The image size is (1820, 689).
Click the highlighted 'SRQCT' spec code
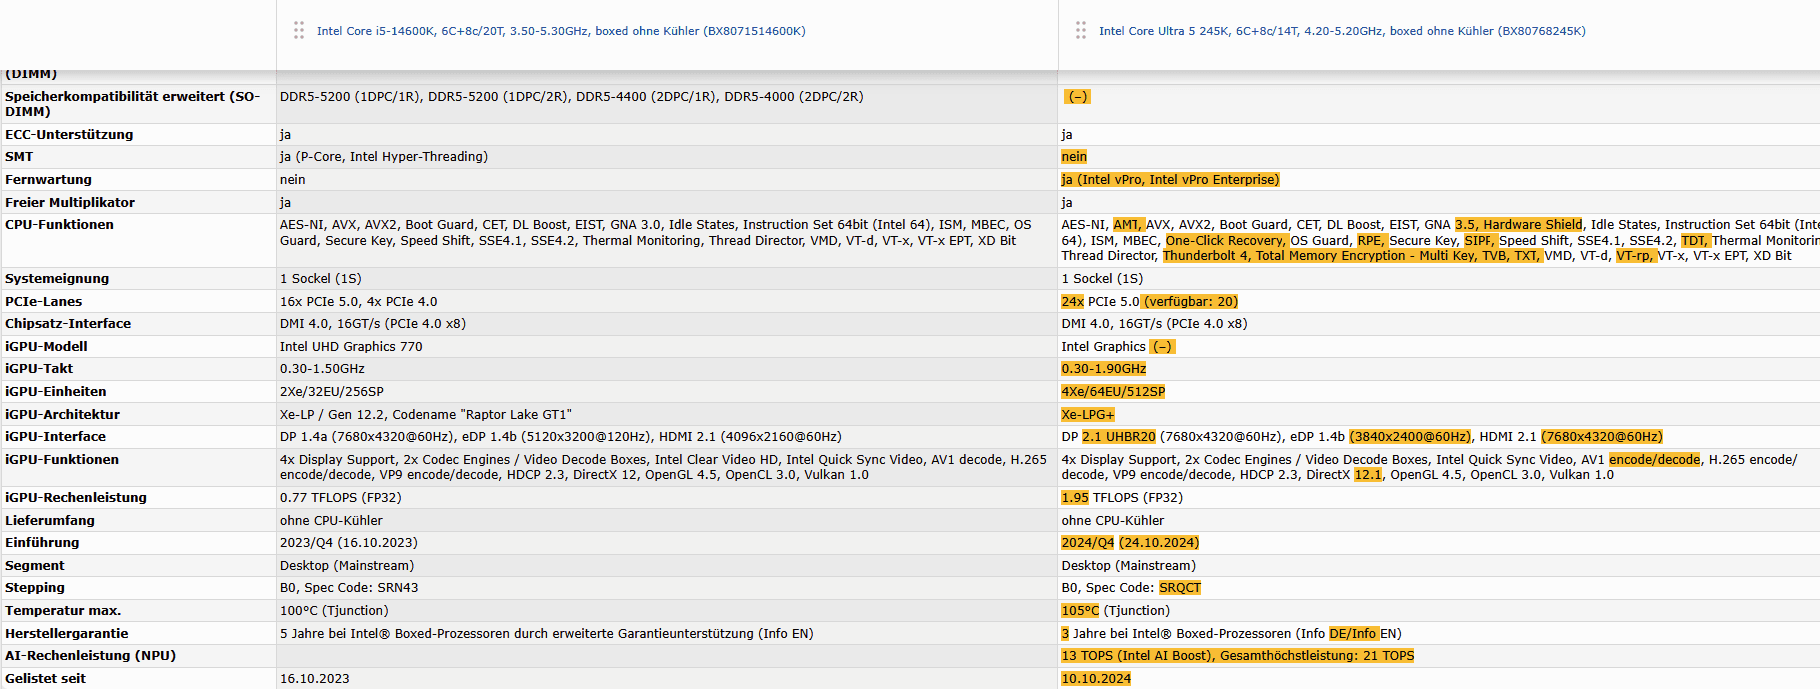coord(1180,588)
